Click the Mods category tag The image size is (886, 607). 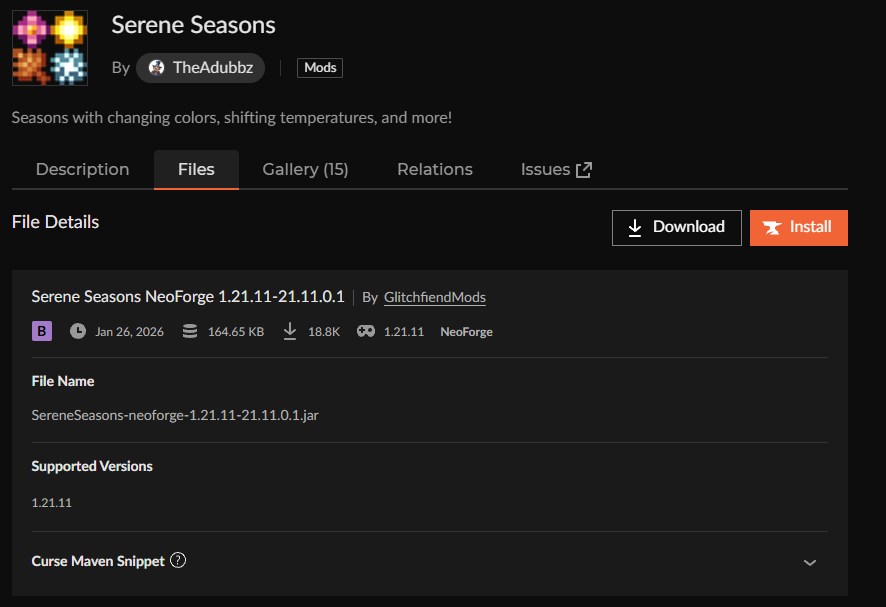pyautogui.click(x=320, y=68)
